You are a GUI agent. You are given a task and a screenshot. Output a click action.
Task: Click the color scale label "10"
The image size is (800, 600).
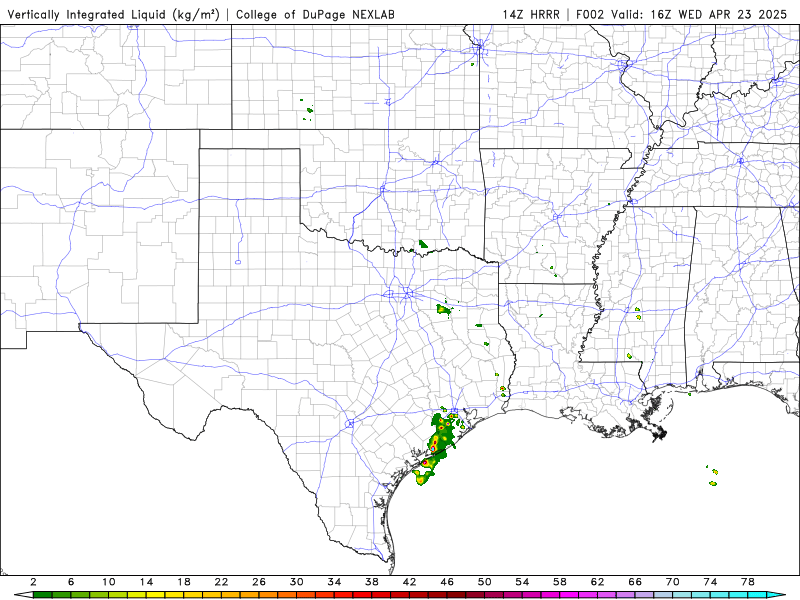109,582
